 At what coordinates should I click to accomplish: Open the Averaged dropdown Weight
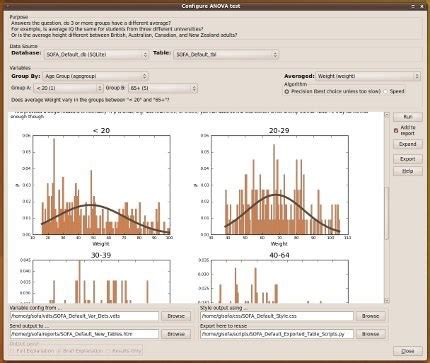(368, 76)
